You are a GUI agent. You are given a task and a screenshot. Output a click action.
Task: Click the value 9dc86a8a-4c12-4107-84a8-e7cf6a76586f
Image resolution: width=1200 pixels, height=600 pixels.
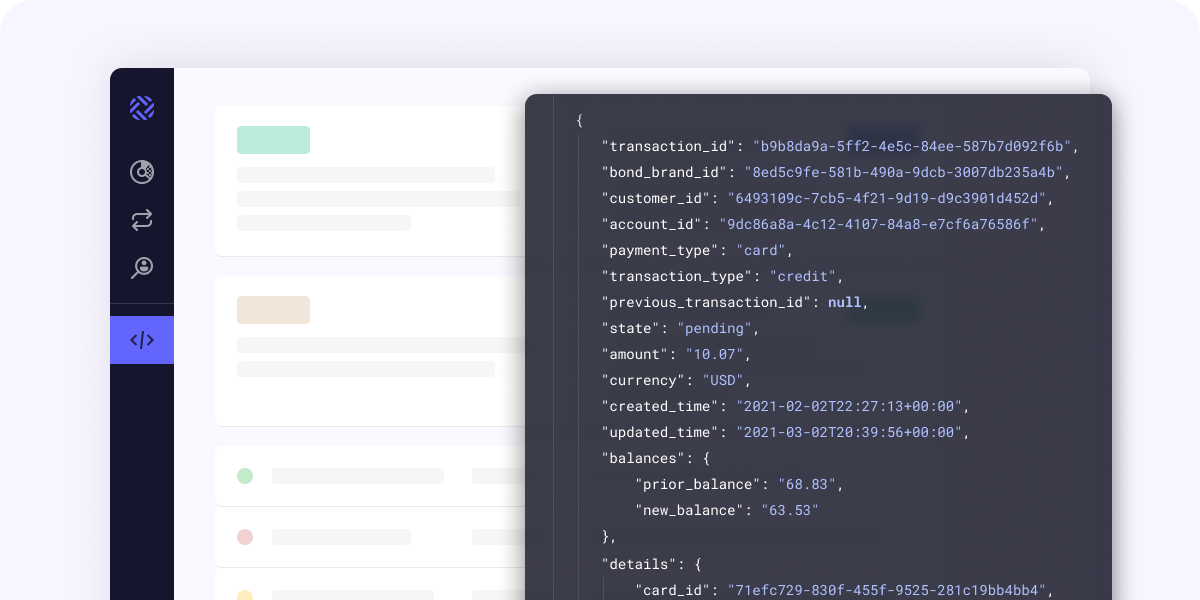tap(878, 224)
